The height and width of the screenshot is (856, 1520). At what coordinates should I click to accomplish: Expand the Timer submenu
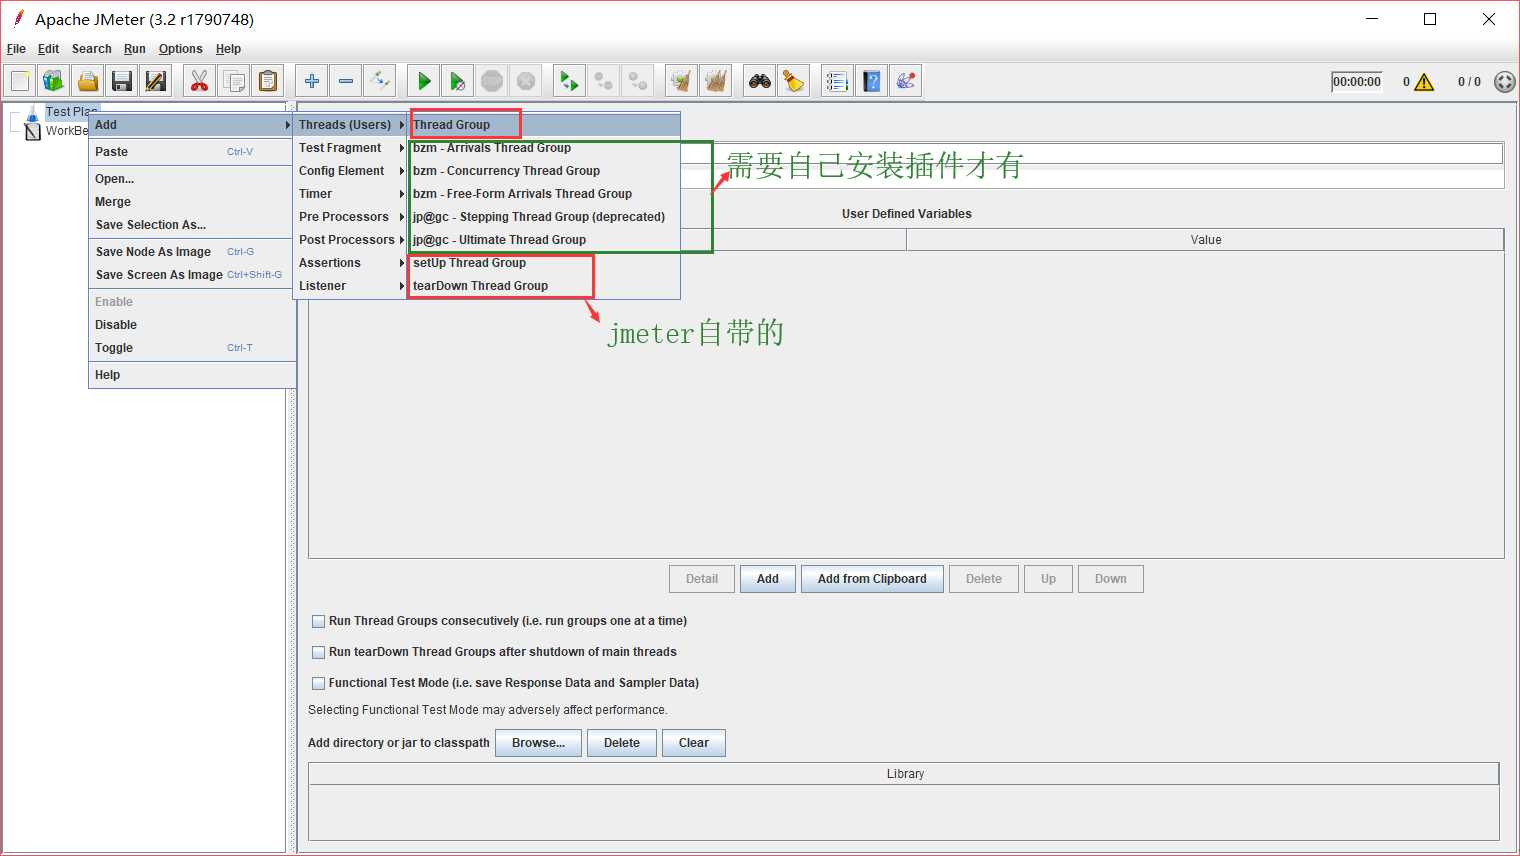[351, 194]
